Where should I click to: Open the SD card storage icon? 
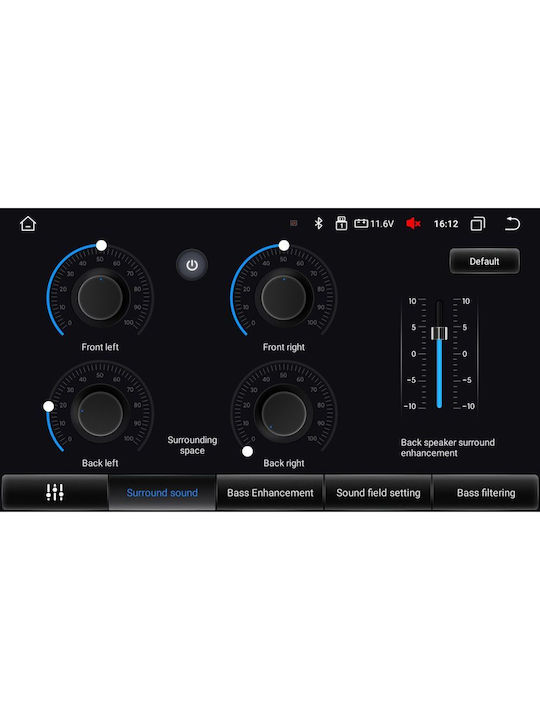click(x=341, y=223)
